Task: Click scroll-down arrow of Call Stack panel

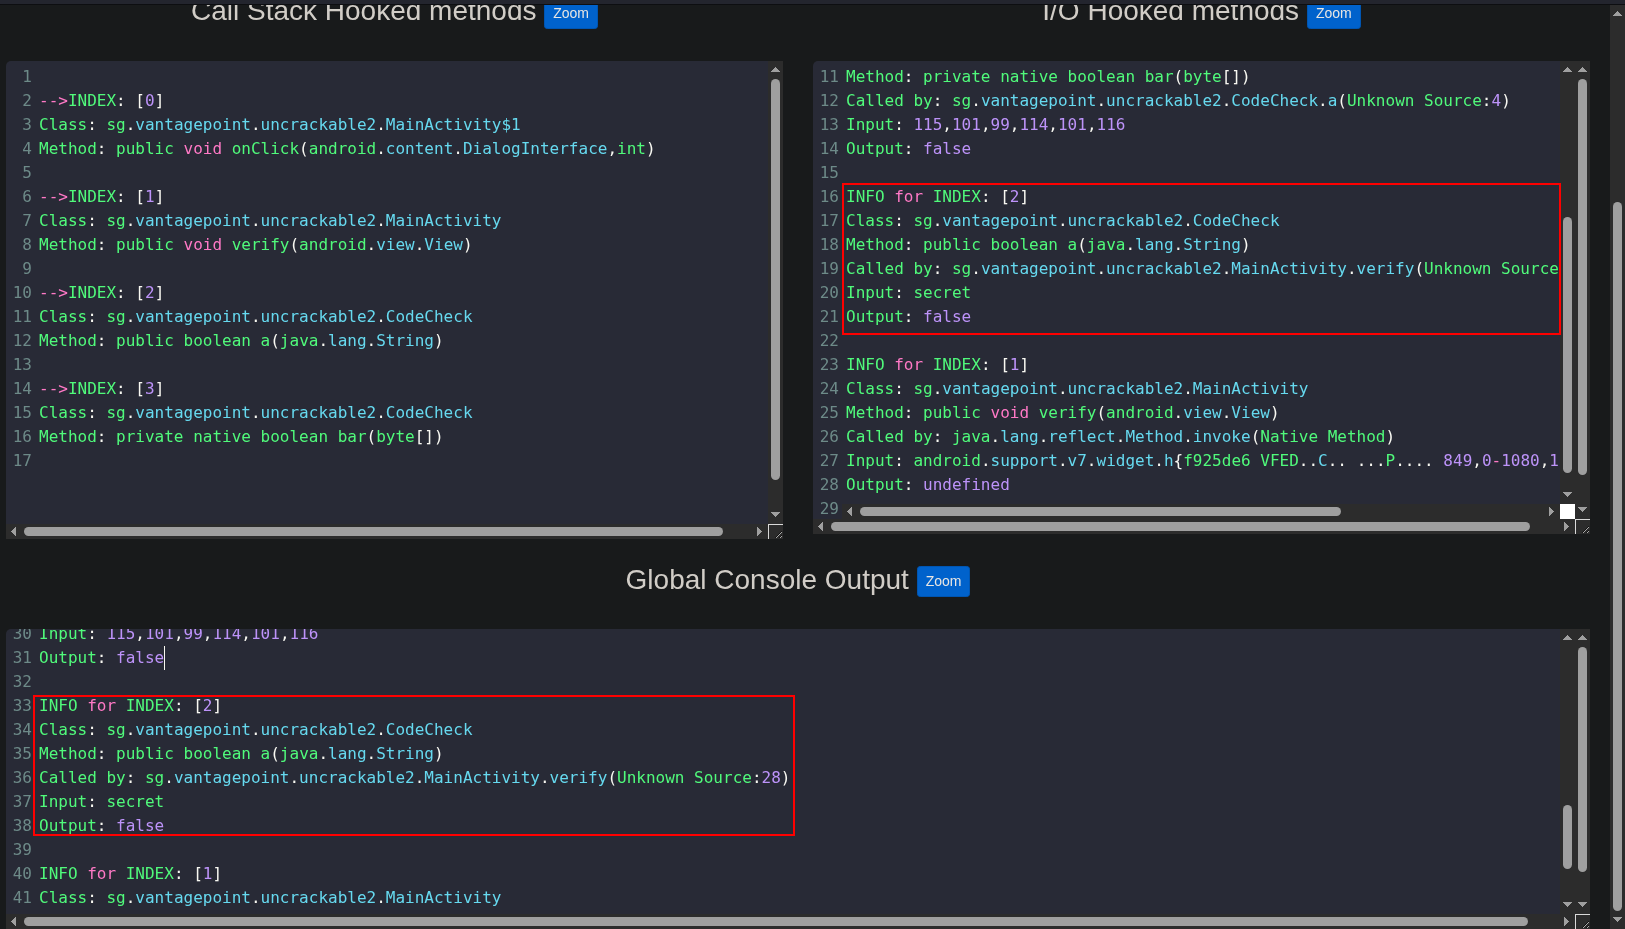Action: pos(775,515)
